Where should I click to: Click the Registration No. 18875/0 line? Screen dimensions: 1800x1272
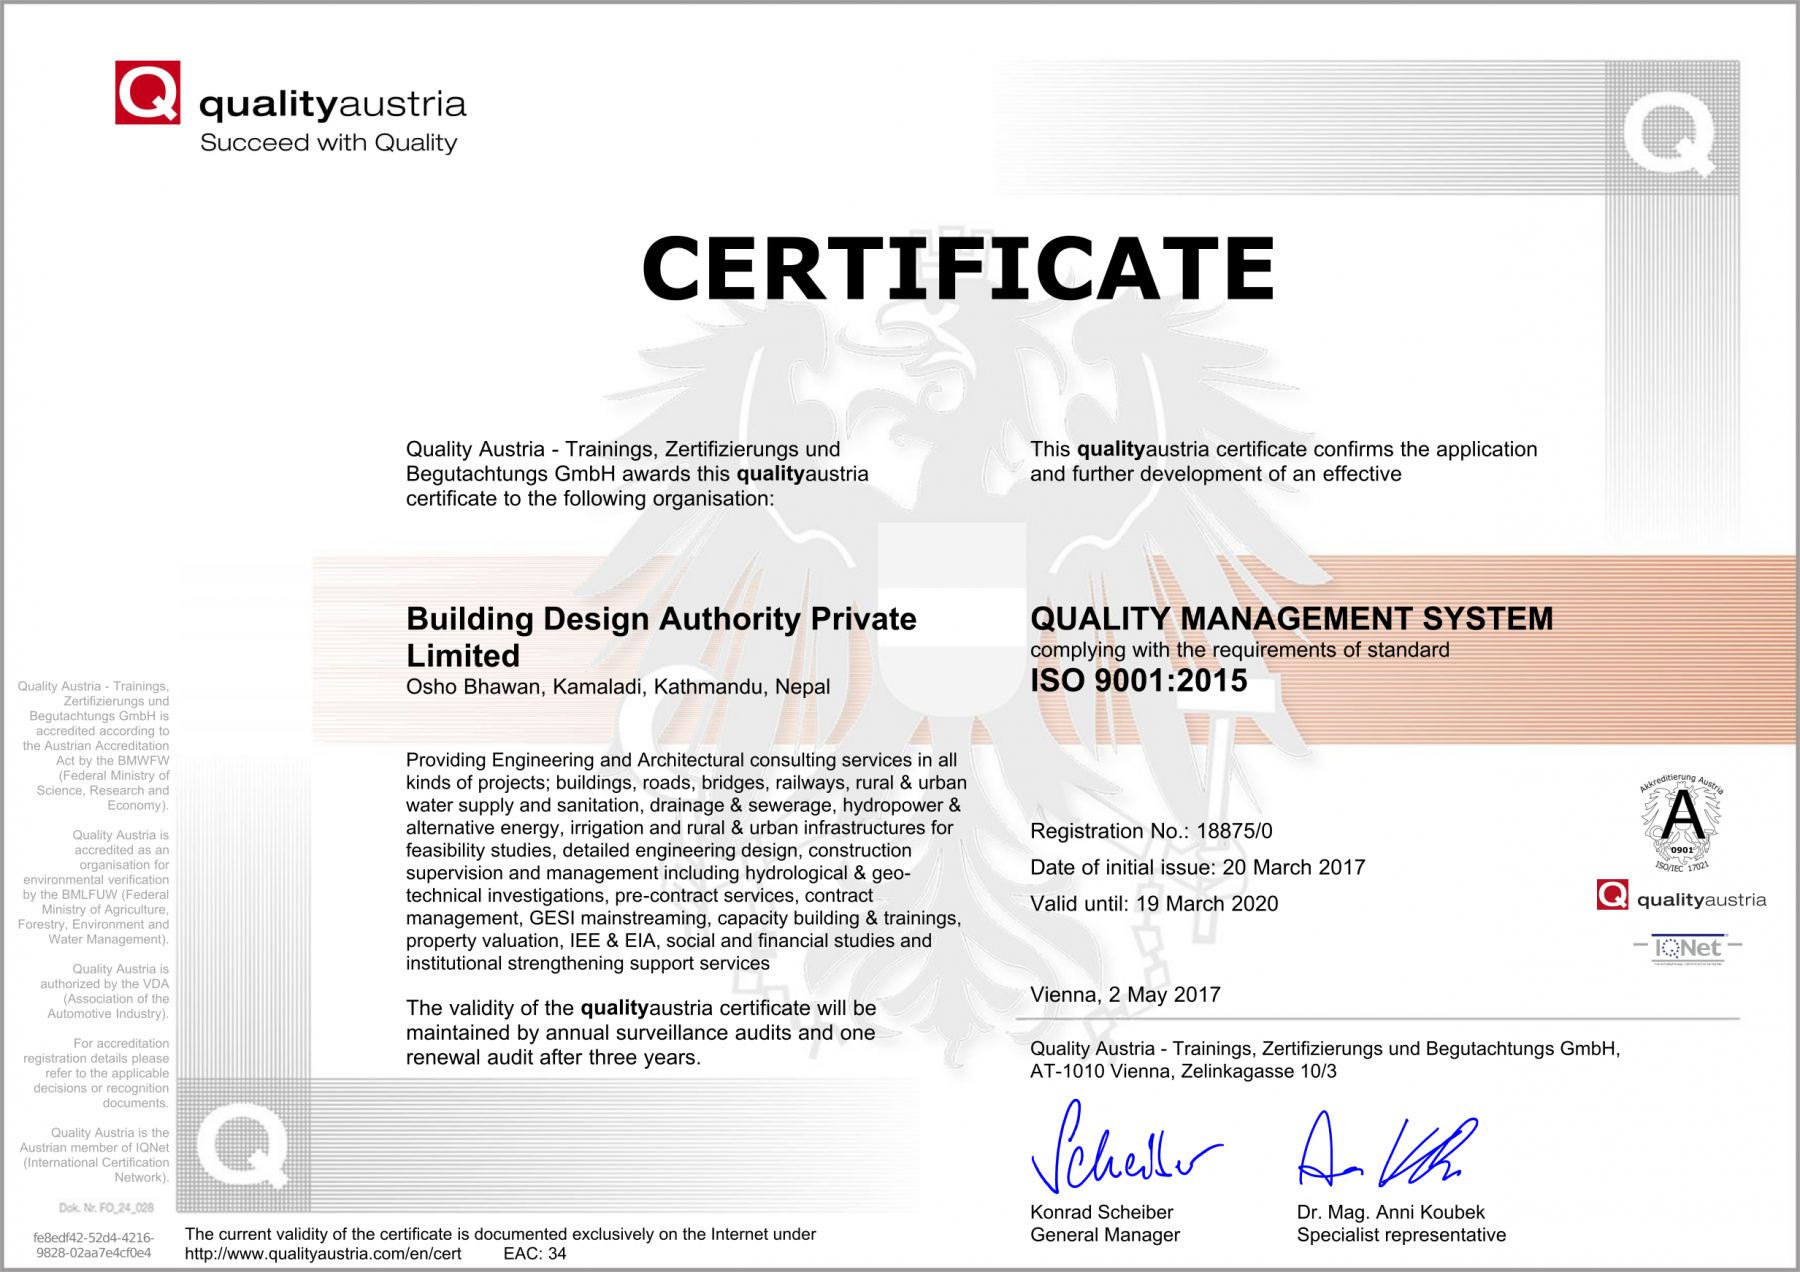[x=1151, y=831]
